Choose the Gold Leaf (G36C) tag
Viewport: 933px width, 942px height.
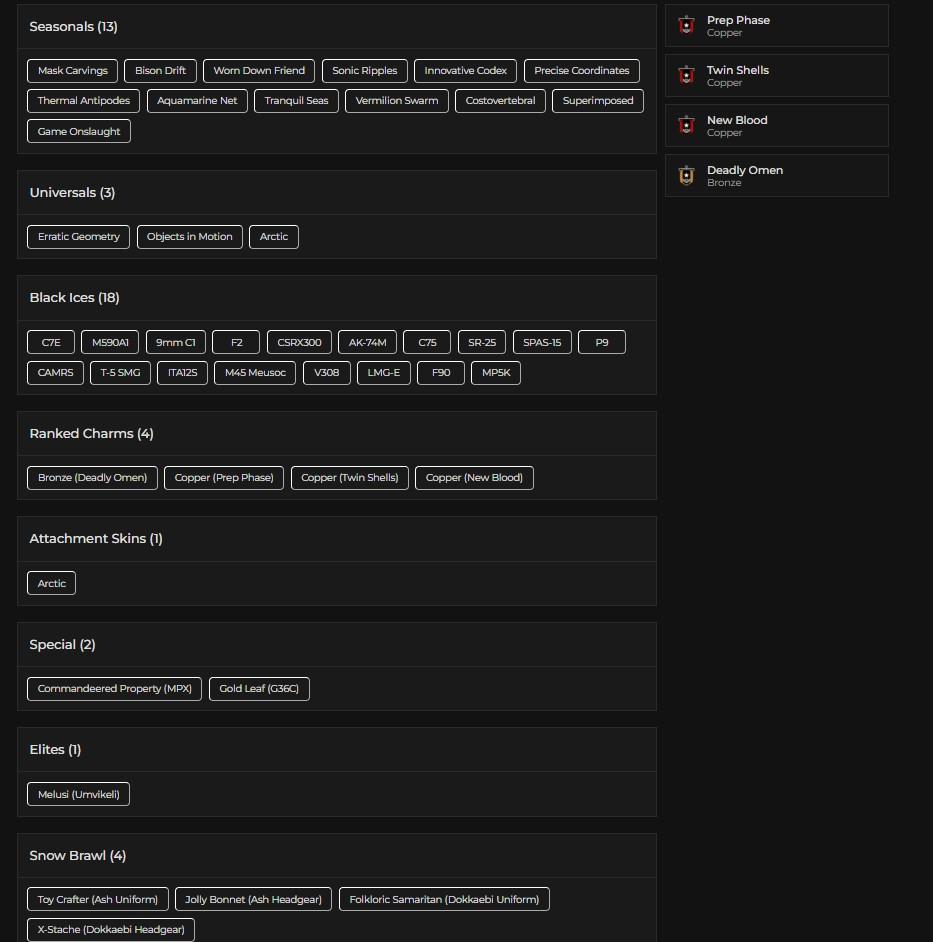pyautogui.click(x=259, y=689)
